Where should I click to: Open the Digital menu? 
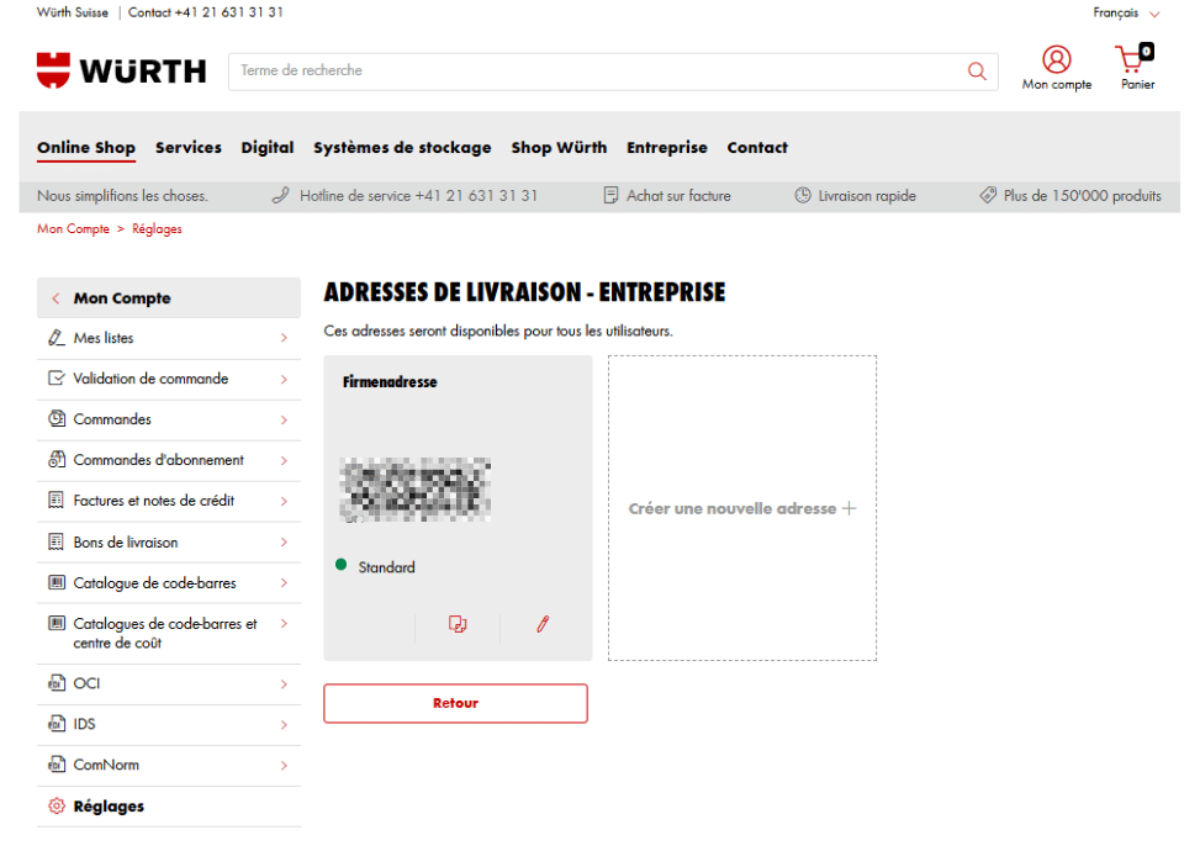click(x=267, y=147)
